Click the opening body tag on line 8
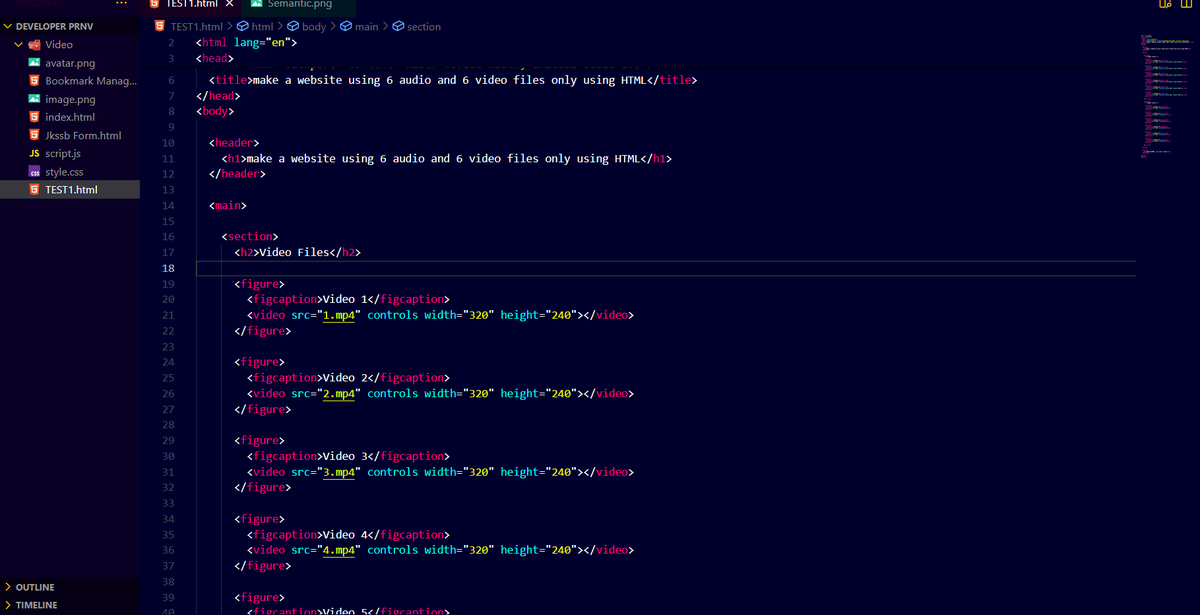 (215, 111)
